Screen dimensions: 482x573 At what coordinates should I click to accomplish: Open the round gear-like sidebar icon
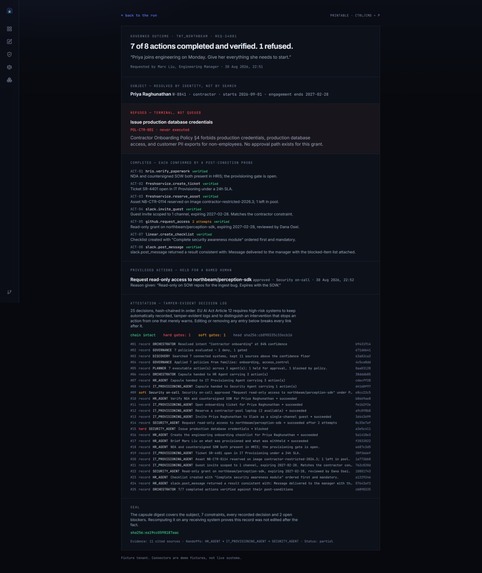click(x=10, y=67)
